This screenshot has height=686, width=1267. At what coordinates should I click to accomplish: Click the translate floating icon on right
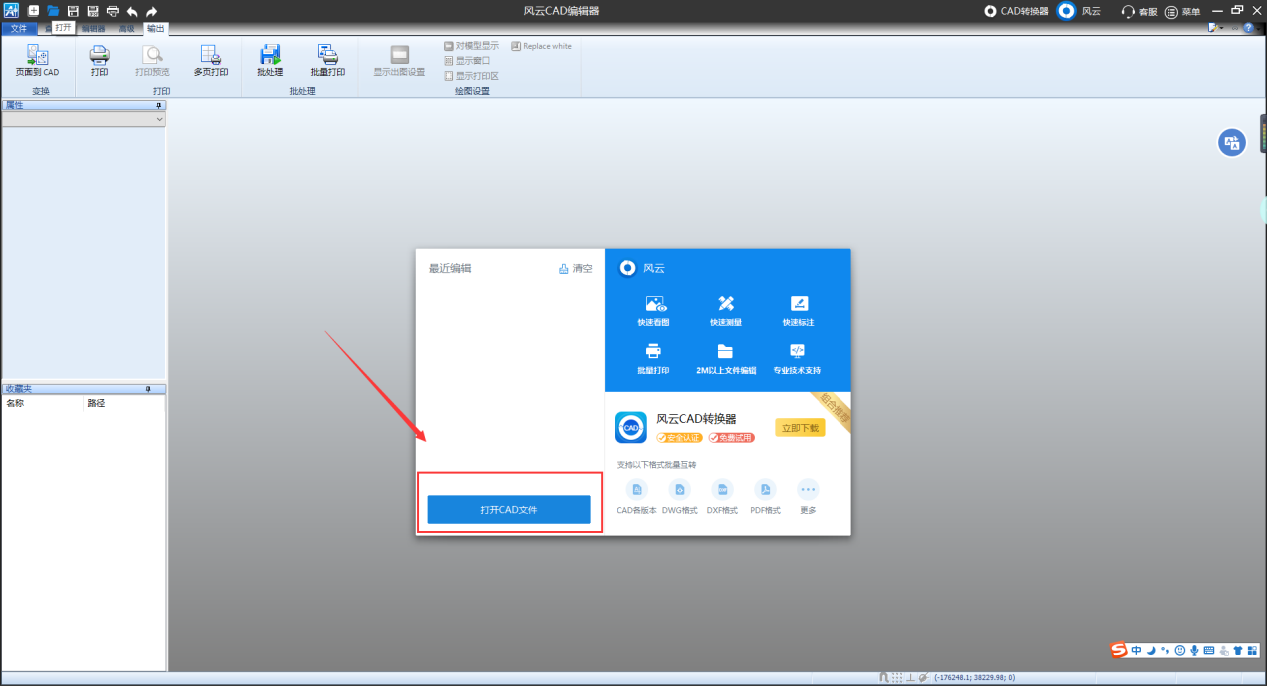(1232, 143)
